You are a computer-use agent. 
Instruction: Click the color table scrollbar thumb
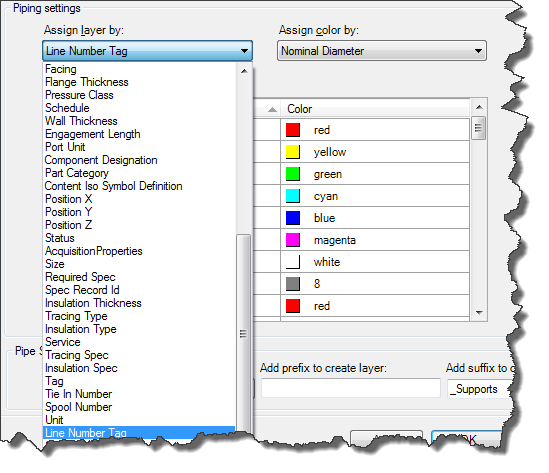(x=479, y=128)
